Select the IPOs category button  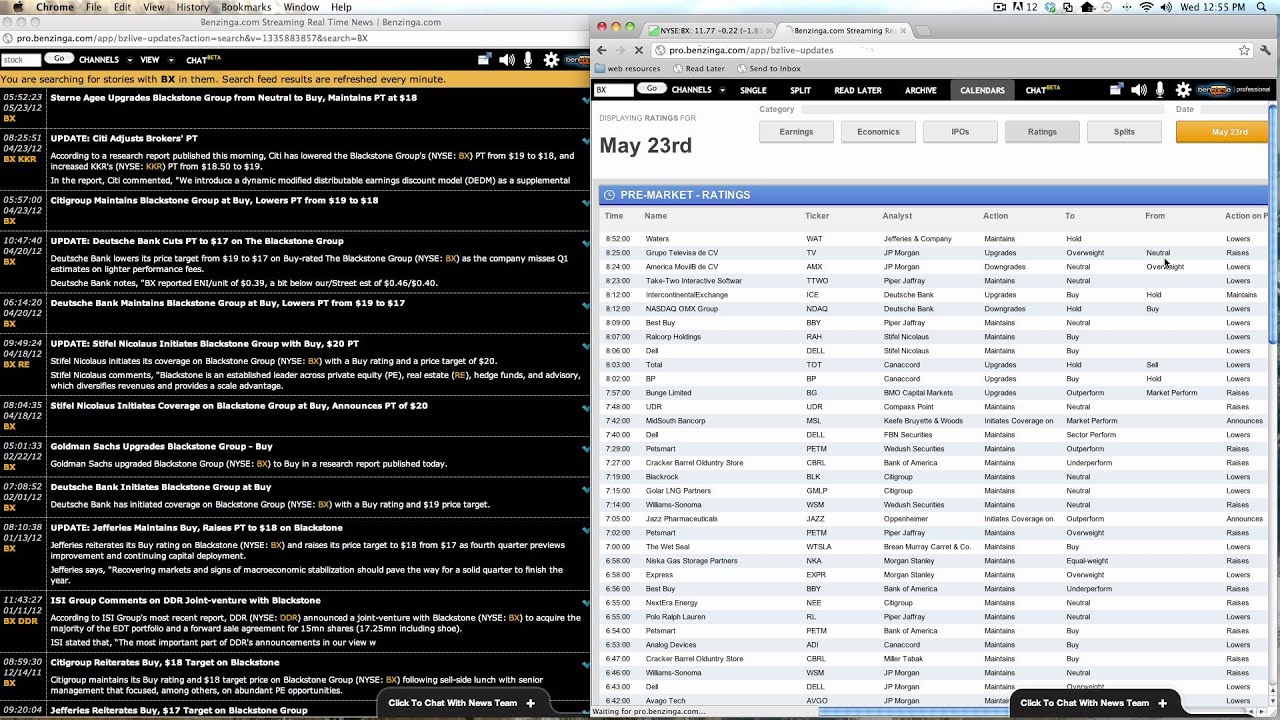pyautogui.click(x=960, y=132)
